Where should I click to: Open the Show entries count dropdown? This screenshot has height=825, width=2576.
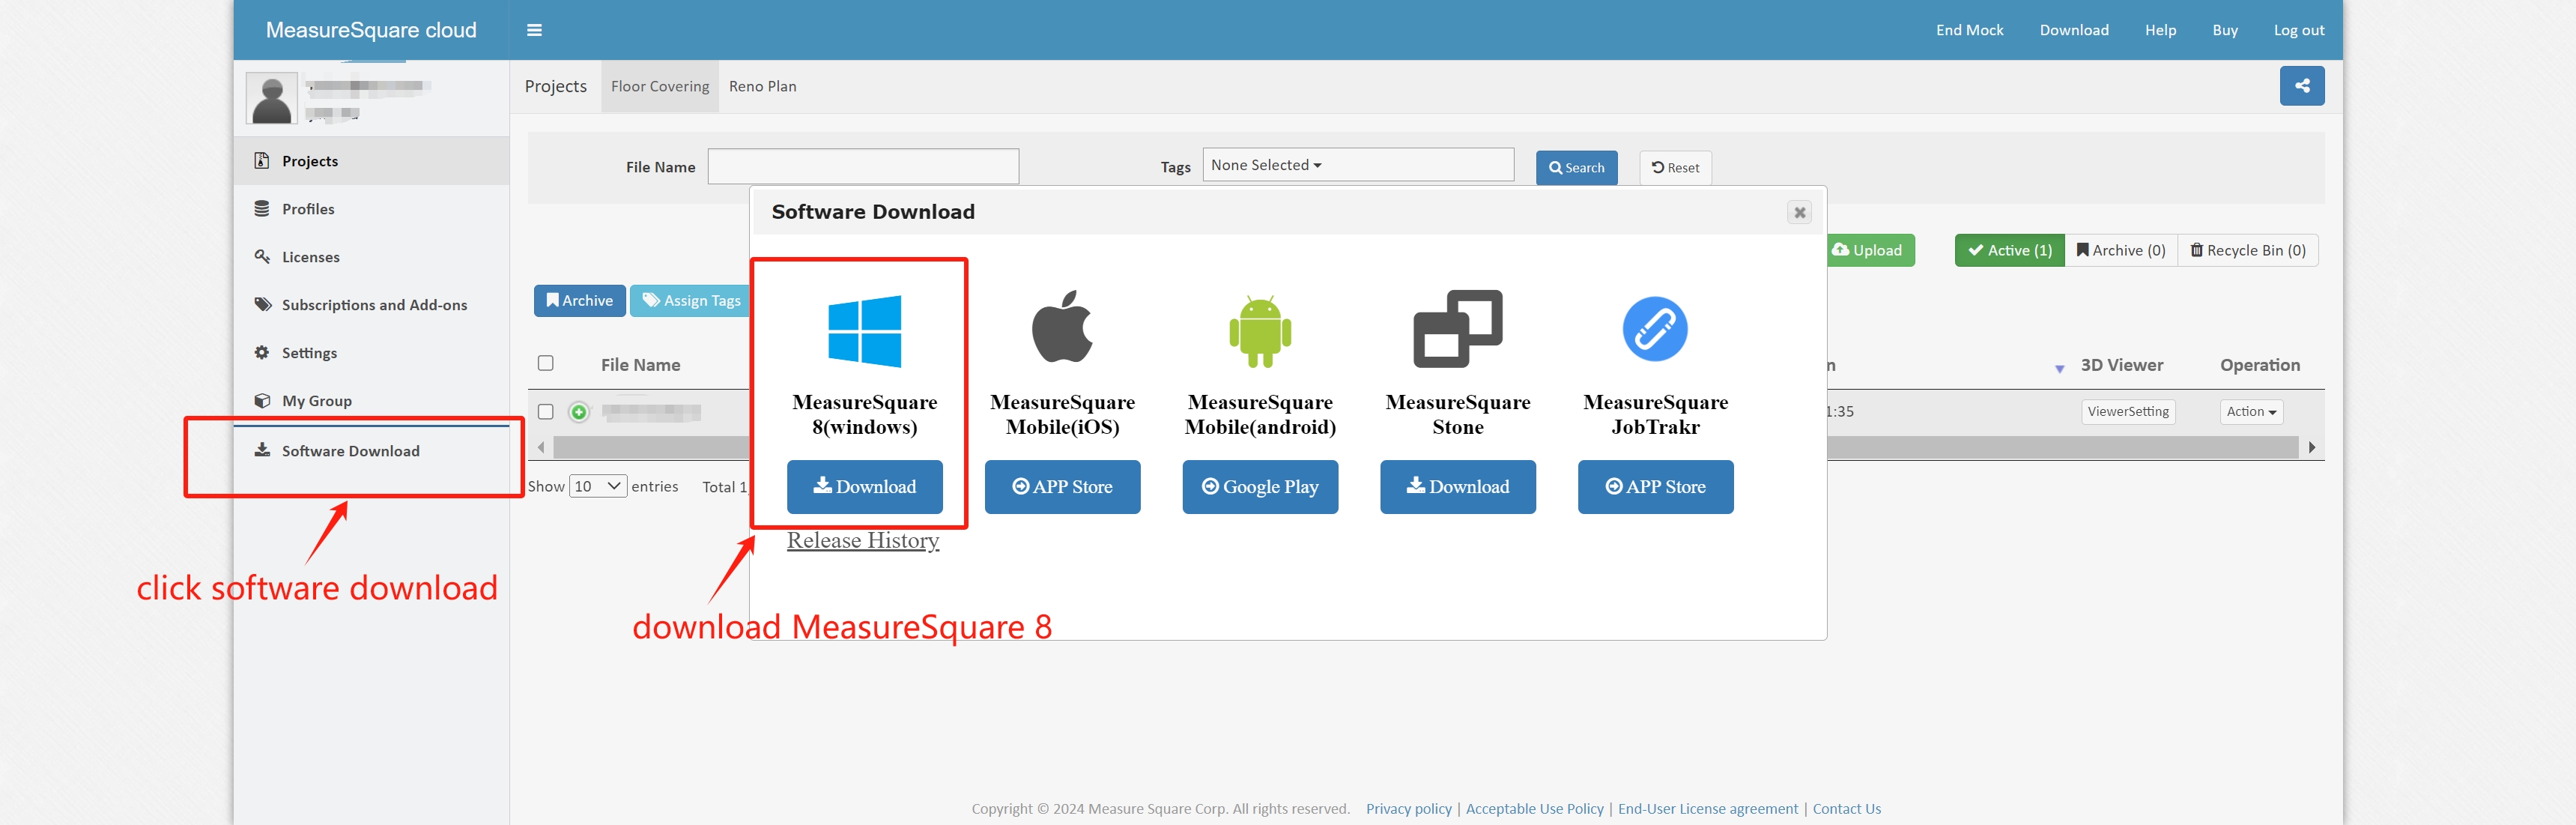point(597,486)
